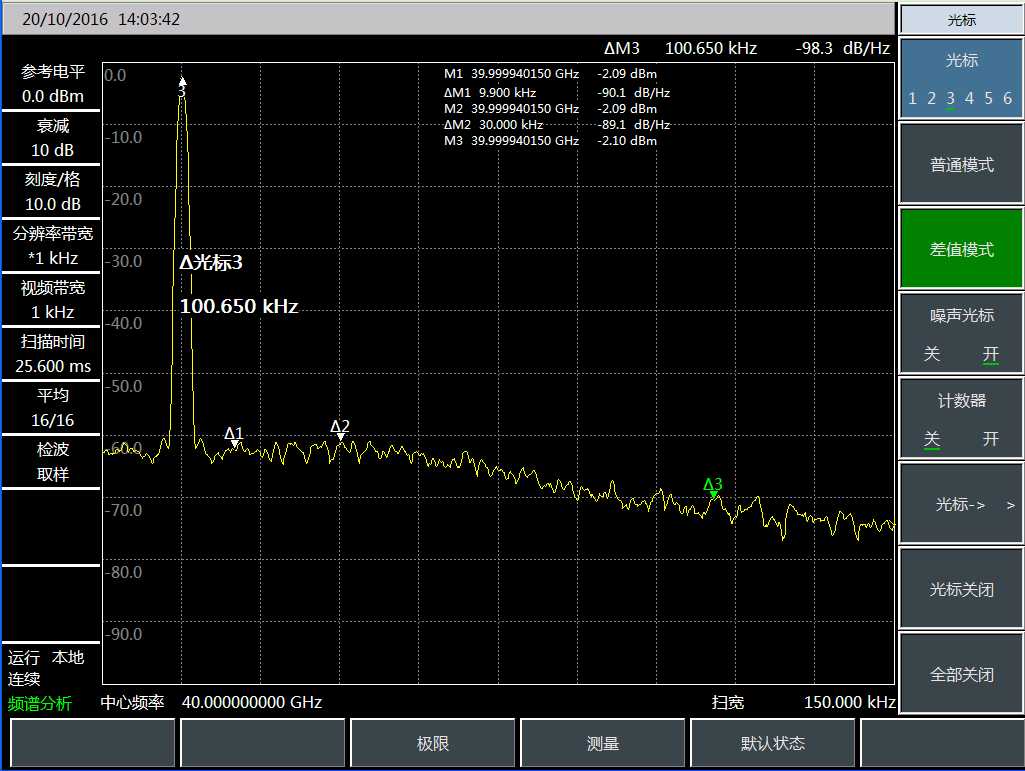1025x771 pixels.
Task: Open the 分辨率带宽 resolution bandwidth setting
Action: click(x=52, y=245)
